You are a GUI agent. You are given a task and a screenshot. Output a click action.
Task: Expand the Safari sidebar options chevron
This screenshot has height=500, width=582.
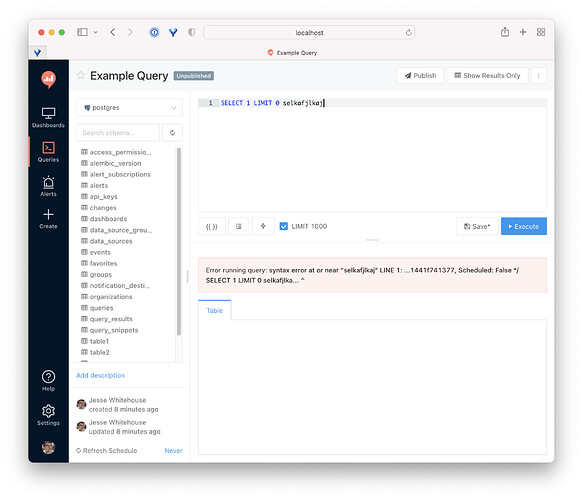(95, 32)
